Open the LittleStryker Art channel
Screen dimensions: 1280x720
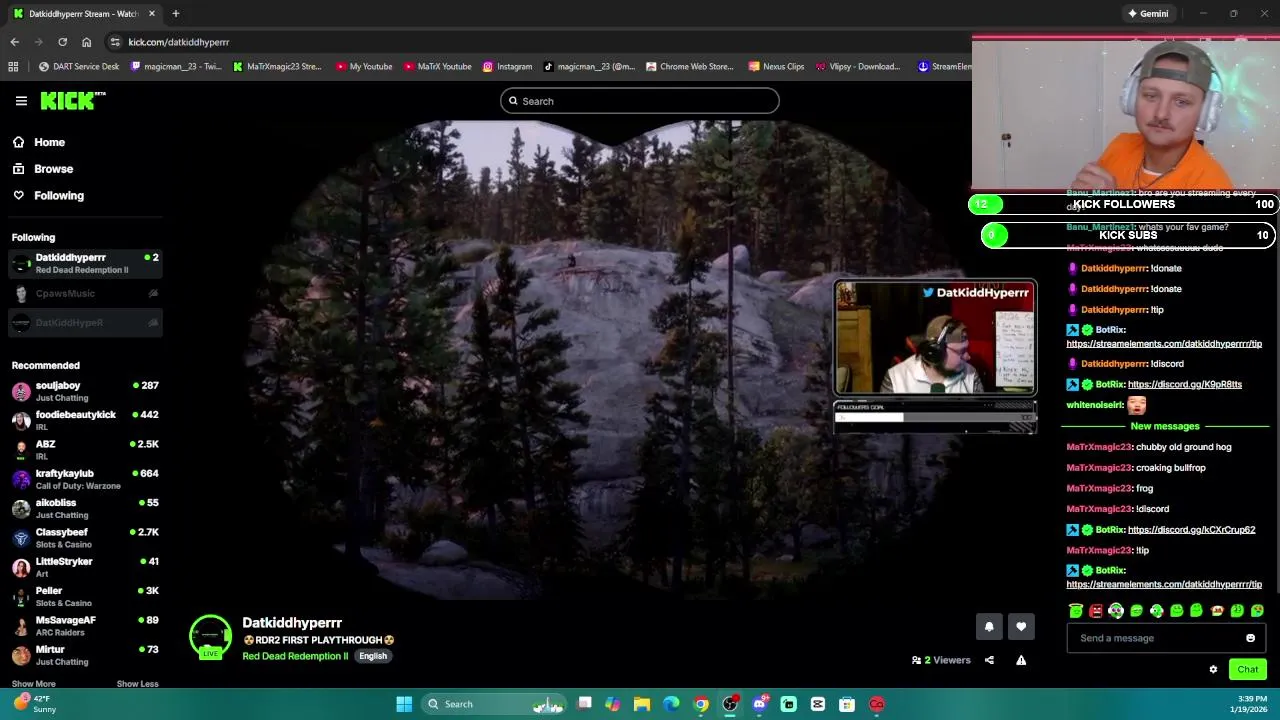[x=85, y=567]
